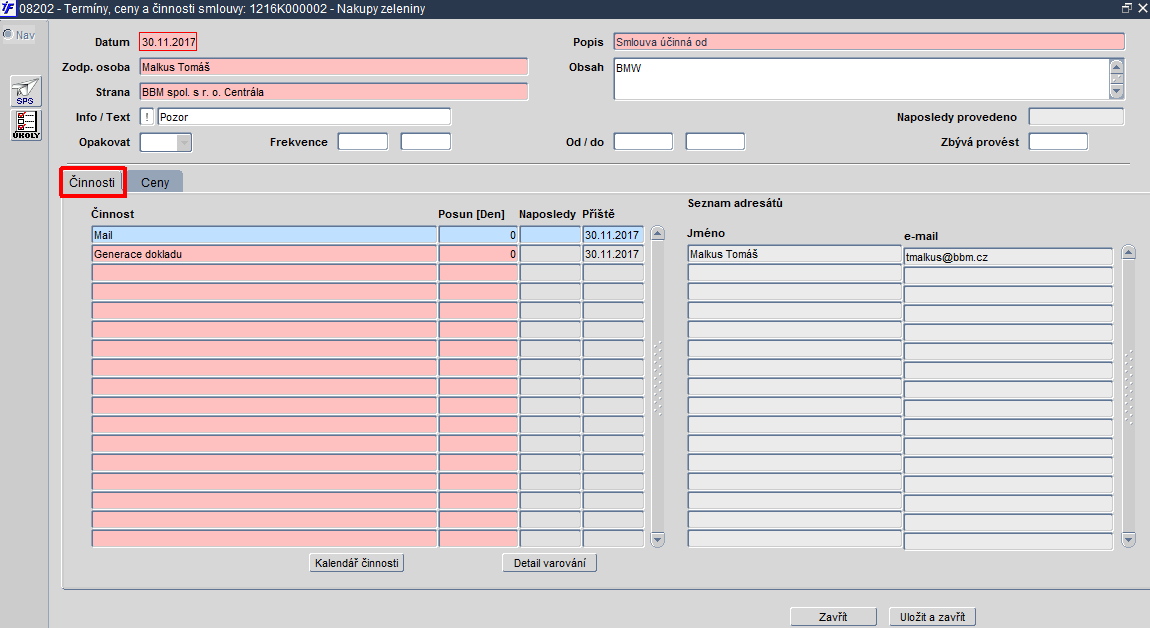Select the Nav radio button
The width and height of the screenshot is (1150, 628).
8,34
